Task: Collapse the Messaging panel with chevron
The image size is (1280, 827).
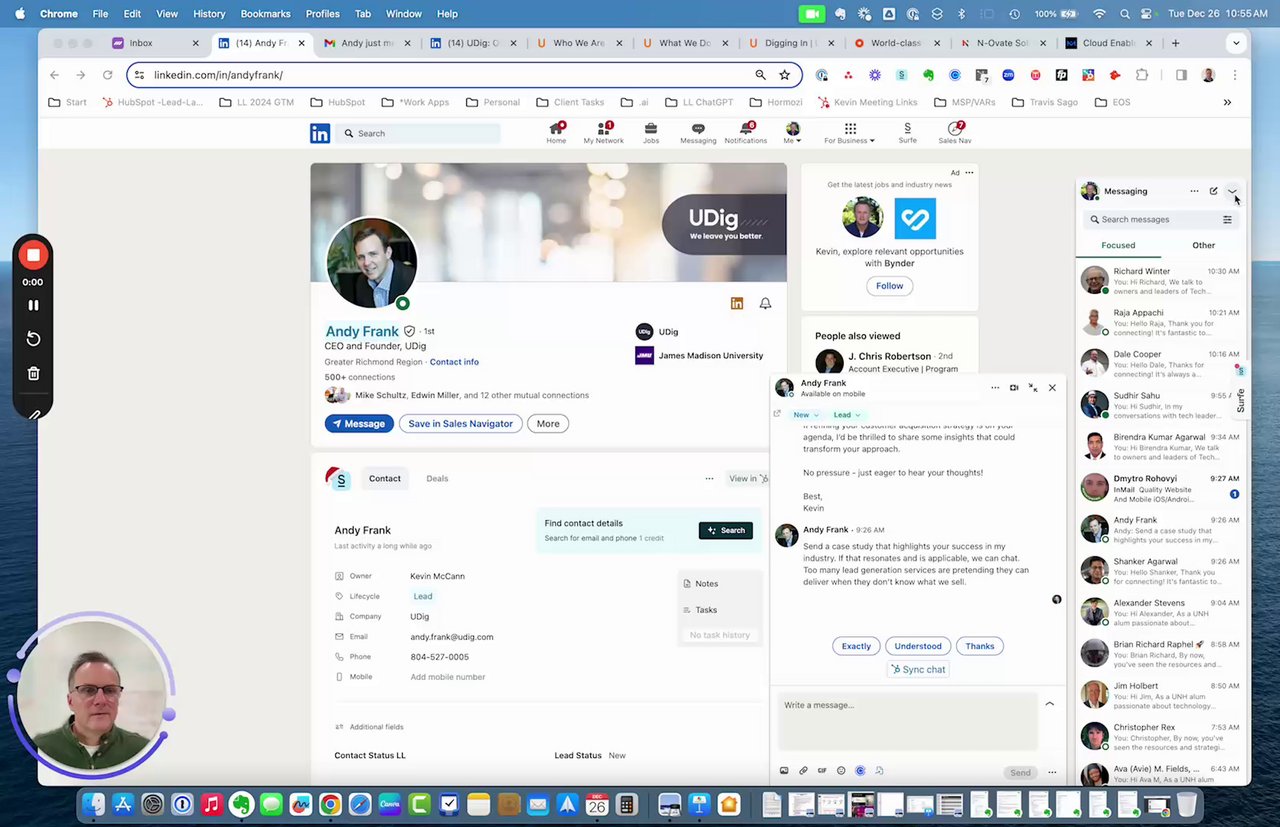Action: click(1232, 191)
